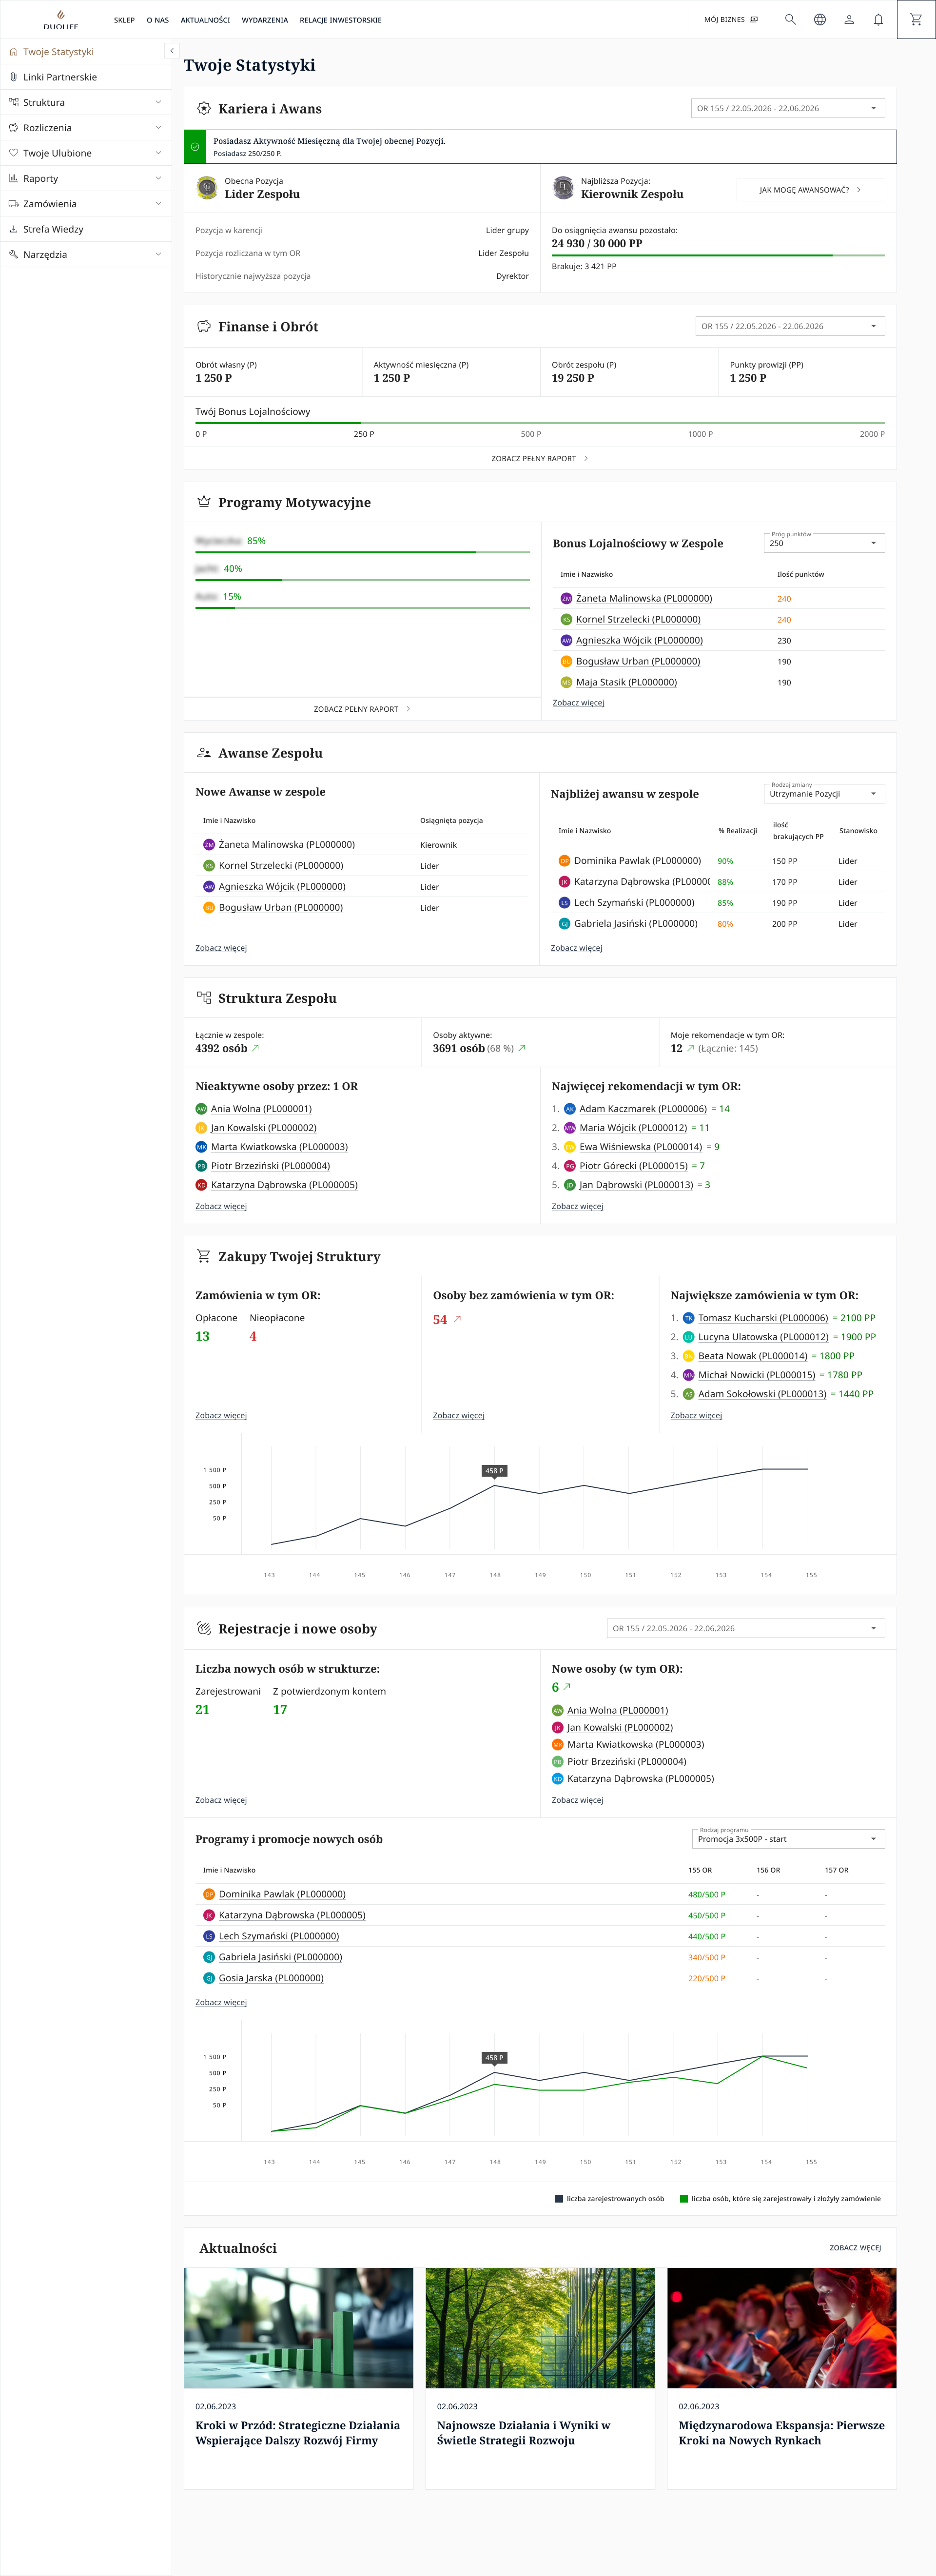This screenshot has height=2576, width=936.
Task: Open the shopping cart icon
Action: (916, 19)
